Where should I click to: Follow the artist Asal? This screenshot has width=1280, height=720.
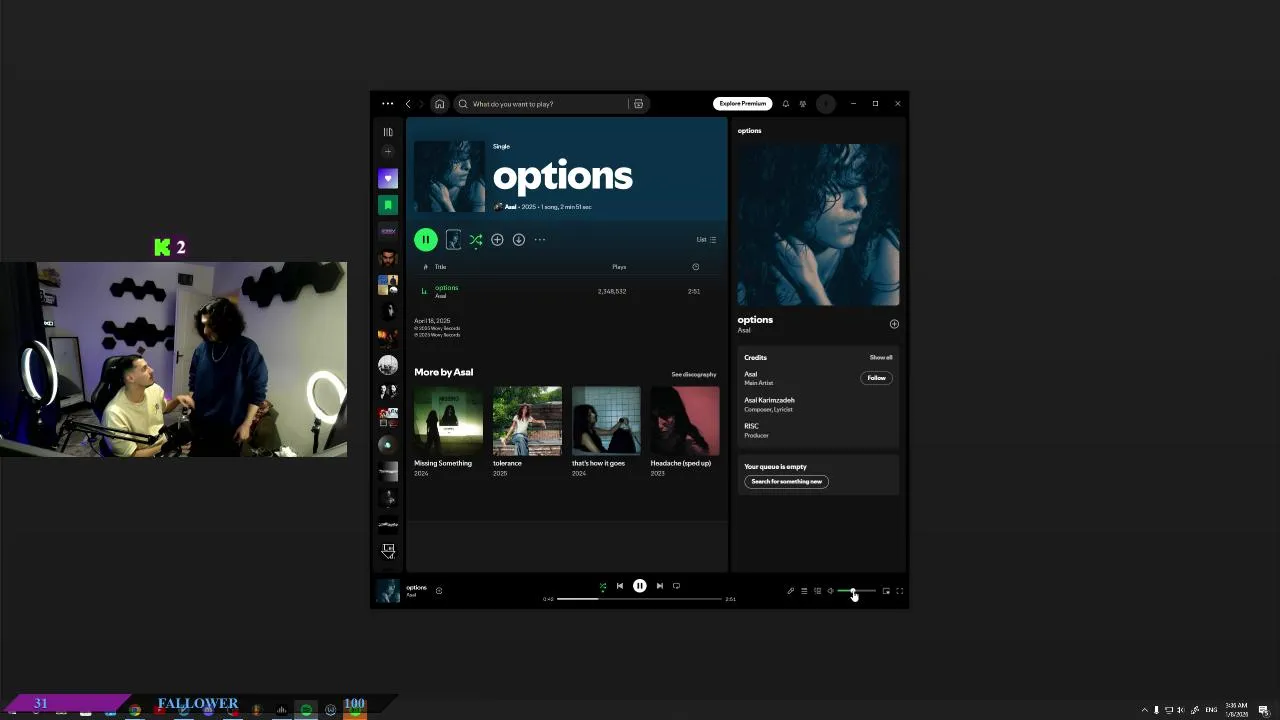(x=876, y=378)
